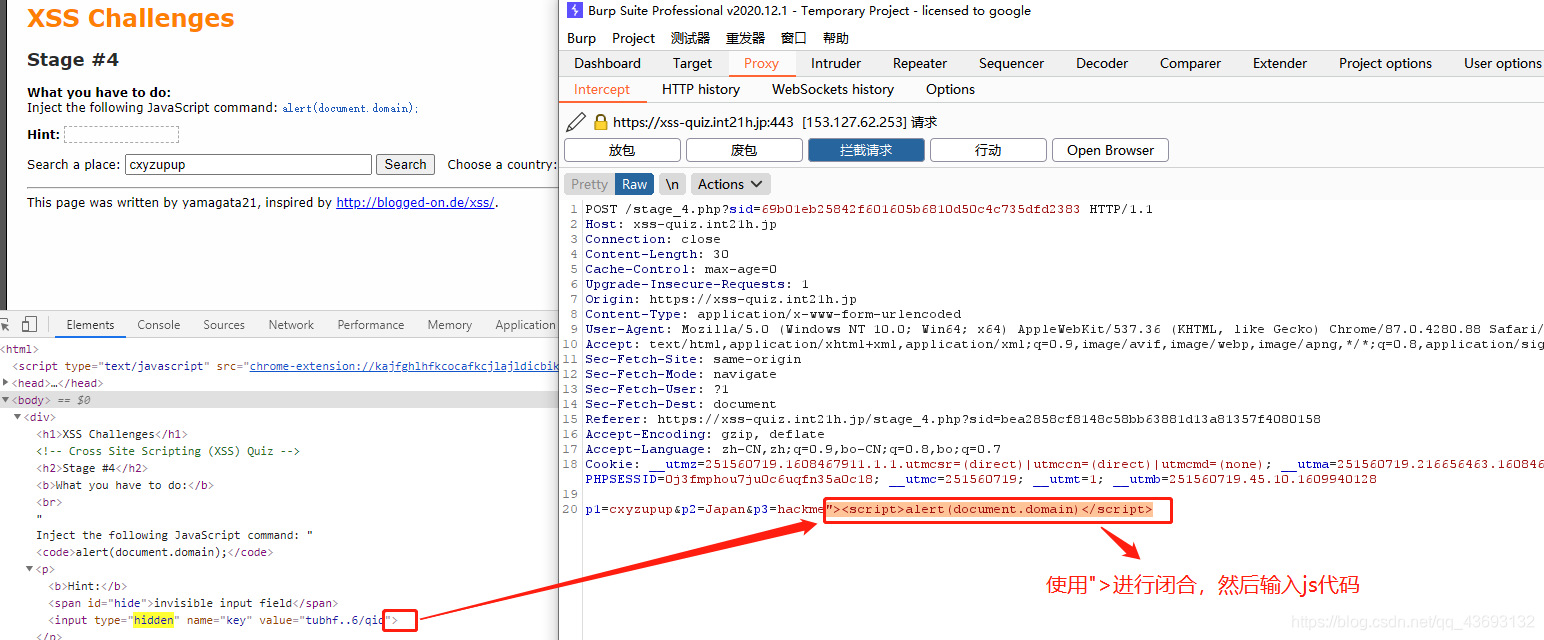
Task: Open the Actions dropdown
Action: [x=731, y=184]
